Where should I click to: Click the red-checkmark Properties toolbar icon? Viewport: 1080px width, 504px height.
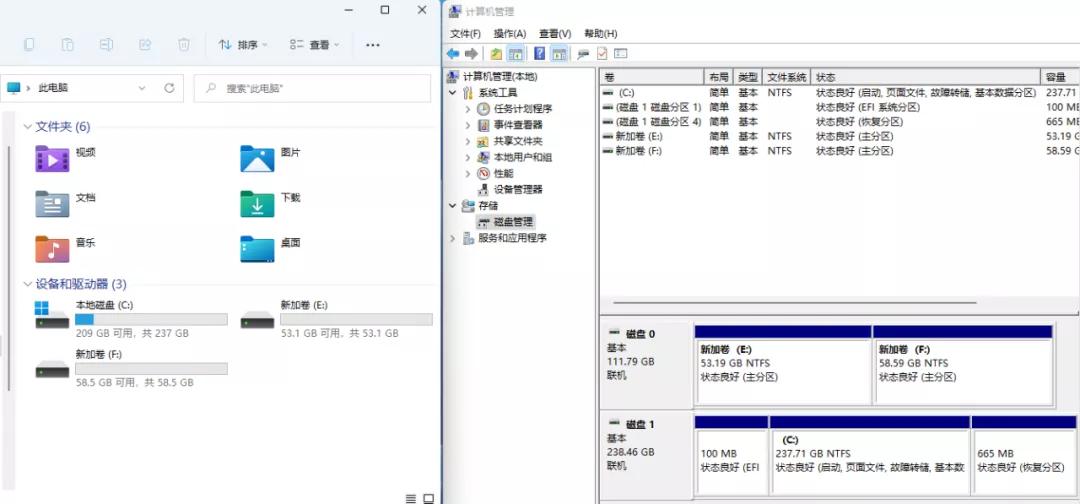click(x=602, y=54)
